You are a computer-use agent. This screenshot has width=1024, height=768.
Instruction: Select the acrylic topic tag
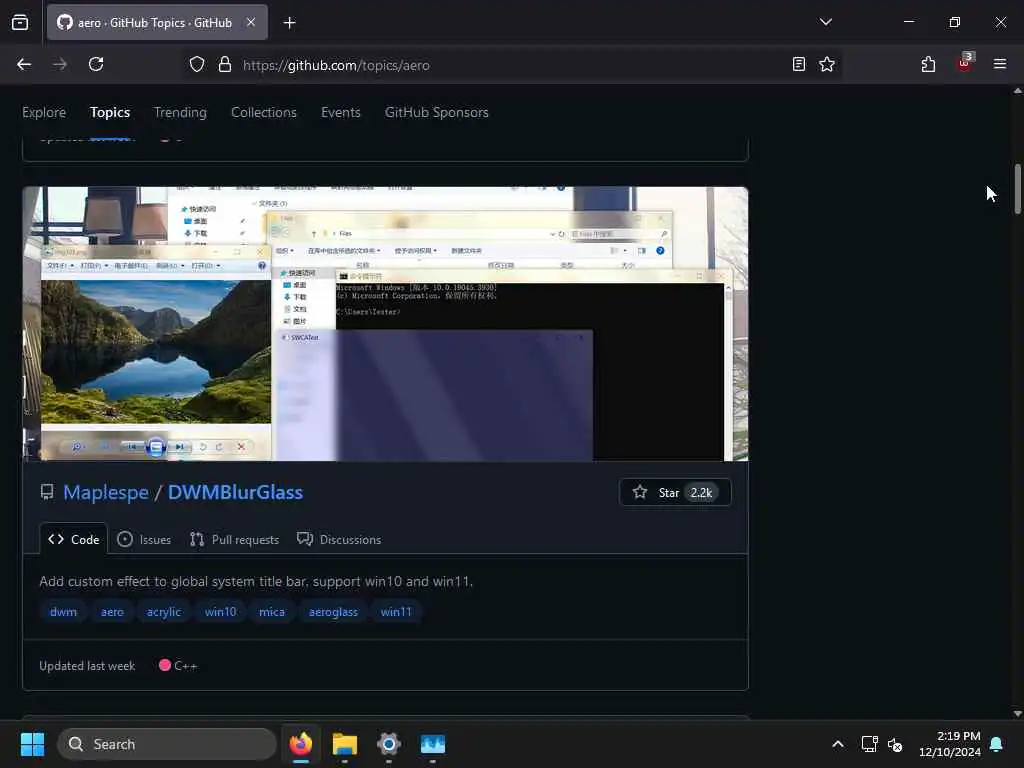(163, 612)
